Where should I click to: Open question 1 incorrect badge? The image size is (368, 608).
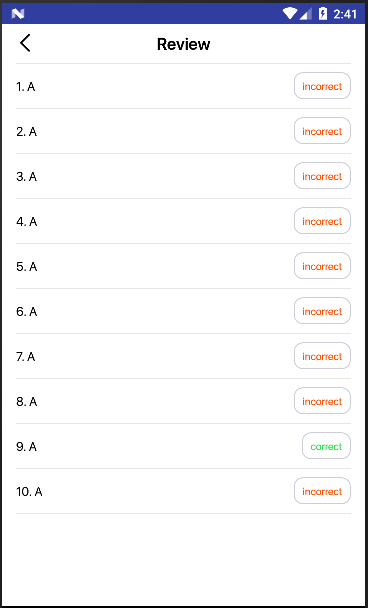click(x=322, y=86)
